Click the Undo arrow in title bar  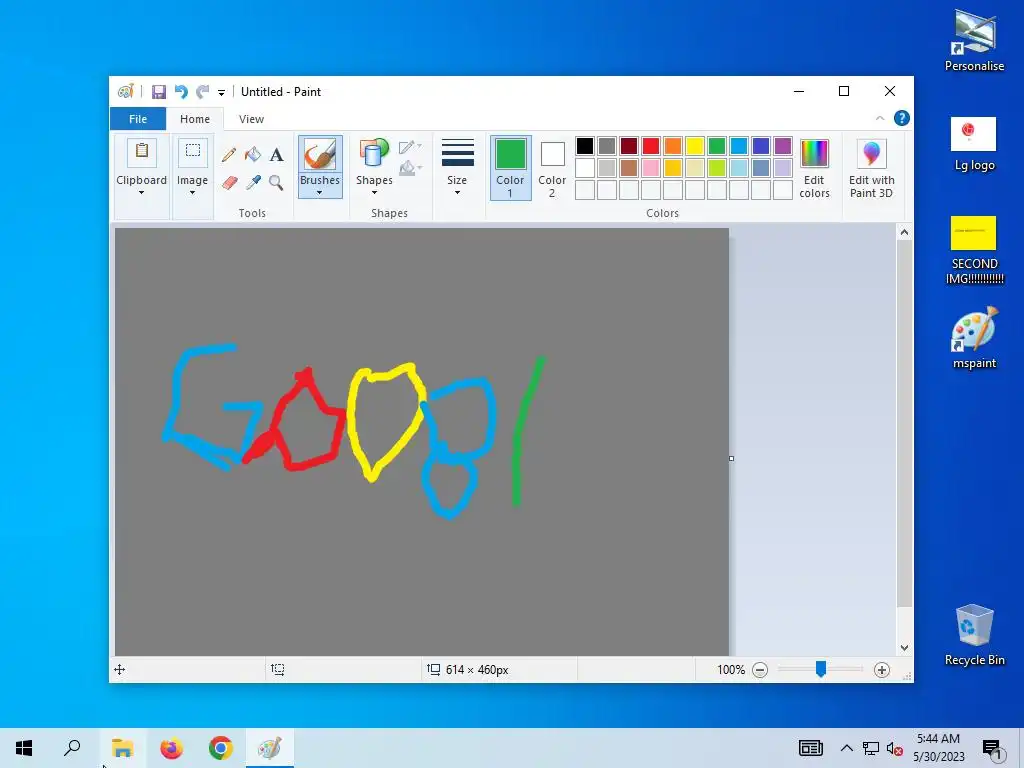pos(181,92)
